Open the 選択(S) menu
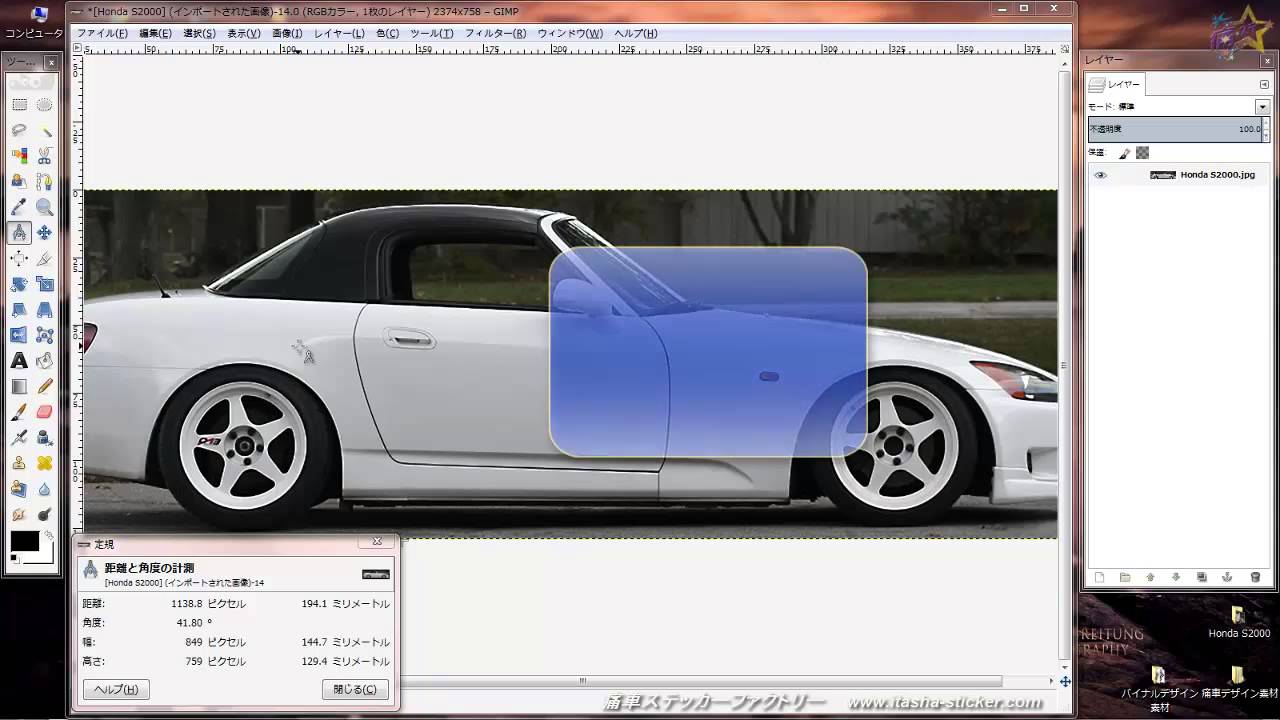 pos(199,33)
